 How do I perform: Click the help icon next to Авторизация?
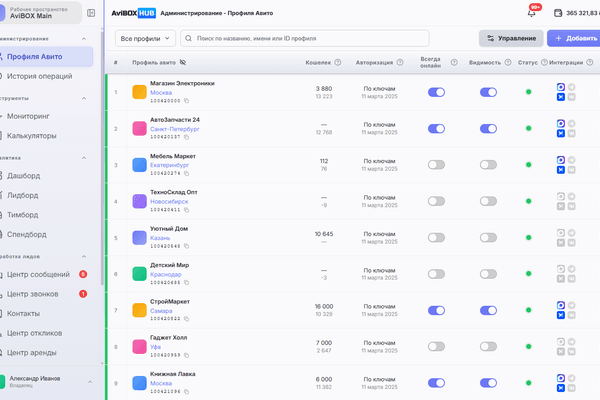[400, 62]
